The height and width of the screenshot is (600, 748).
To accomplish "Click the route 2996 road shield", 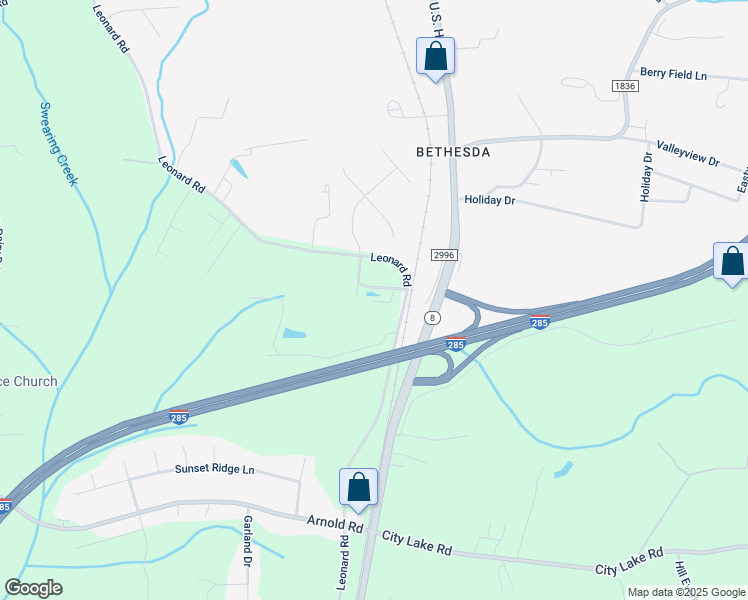I will (x=444, y=255).
